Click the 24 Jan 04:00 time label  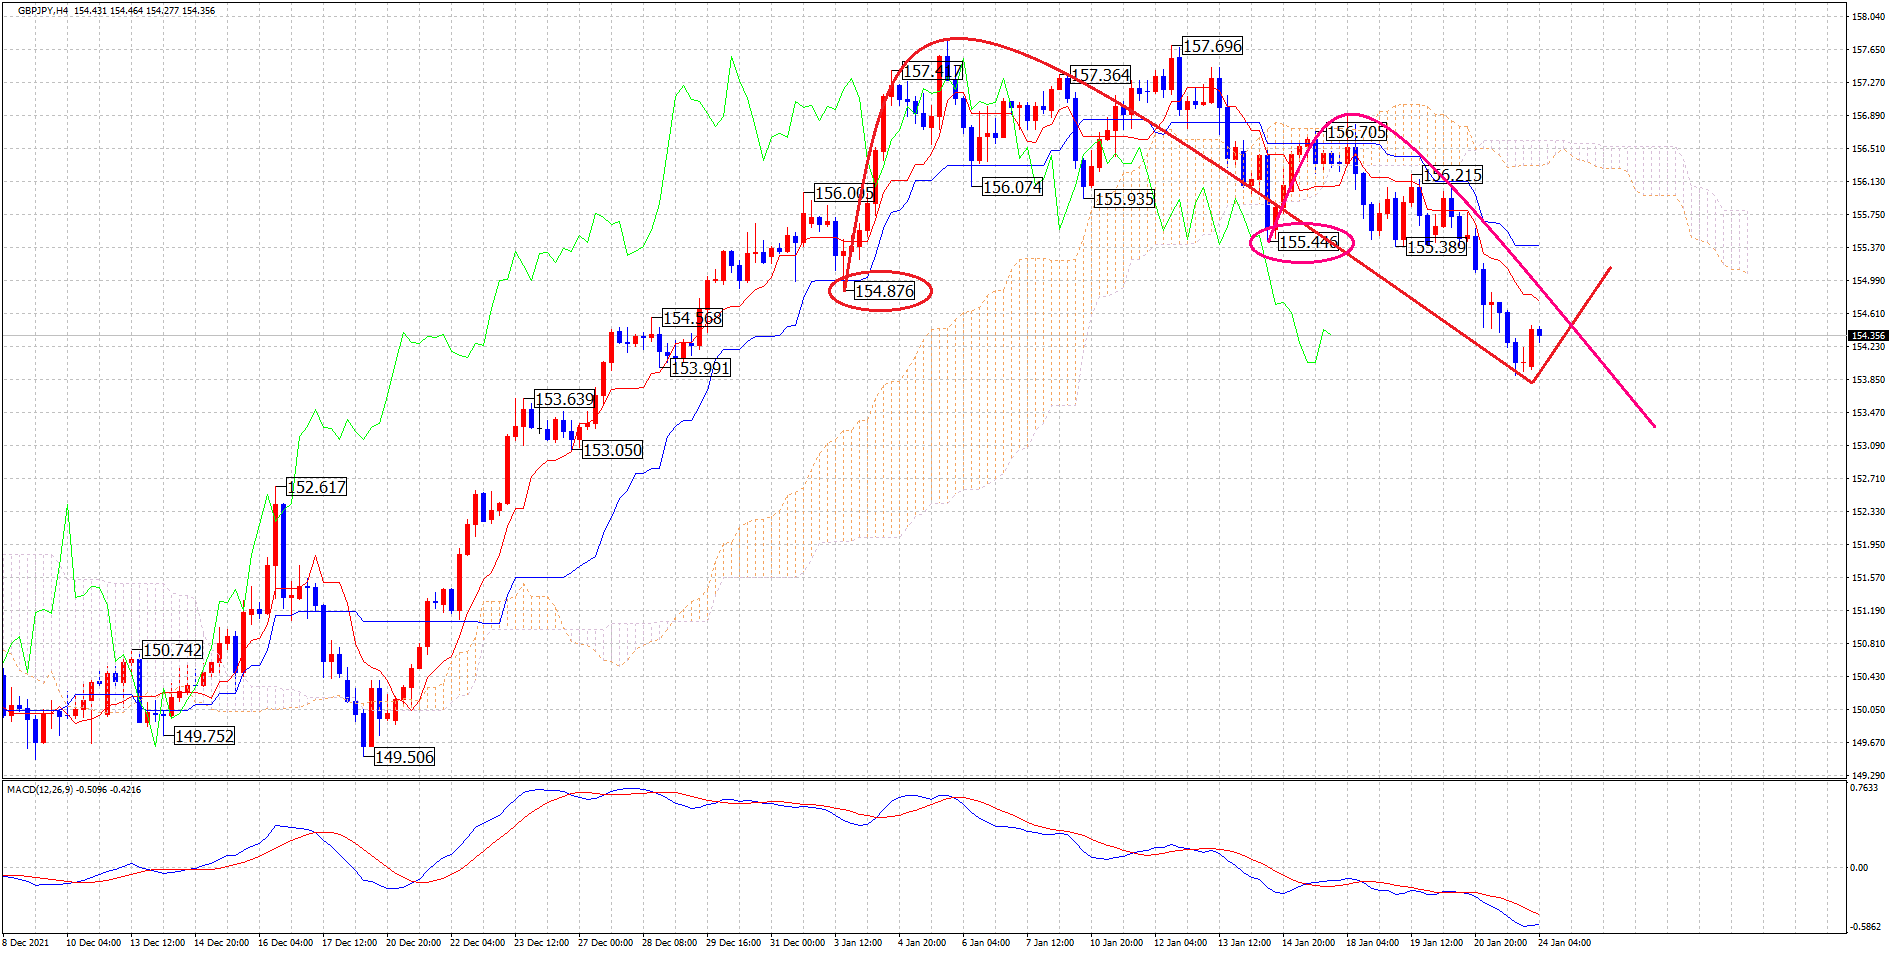(x=1564, y=942)
